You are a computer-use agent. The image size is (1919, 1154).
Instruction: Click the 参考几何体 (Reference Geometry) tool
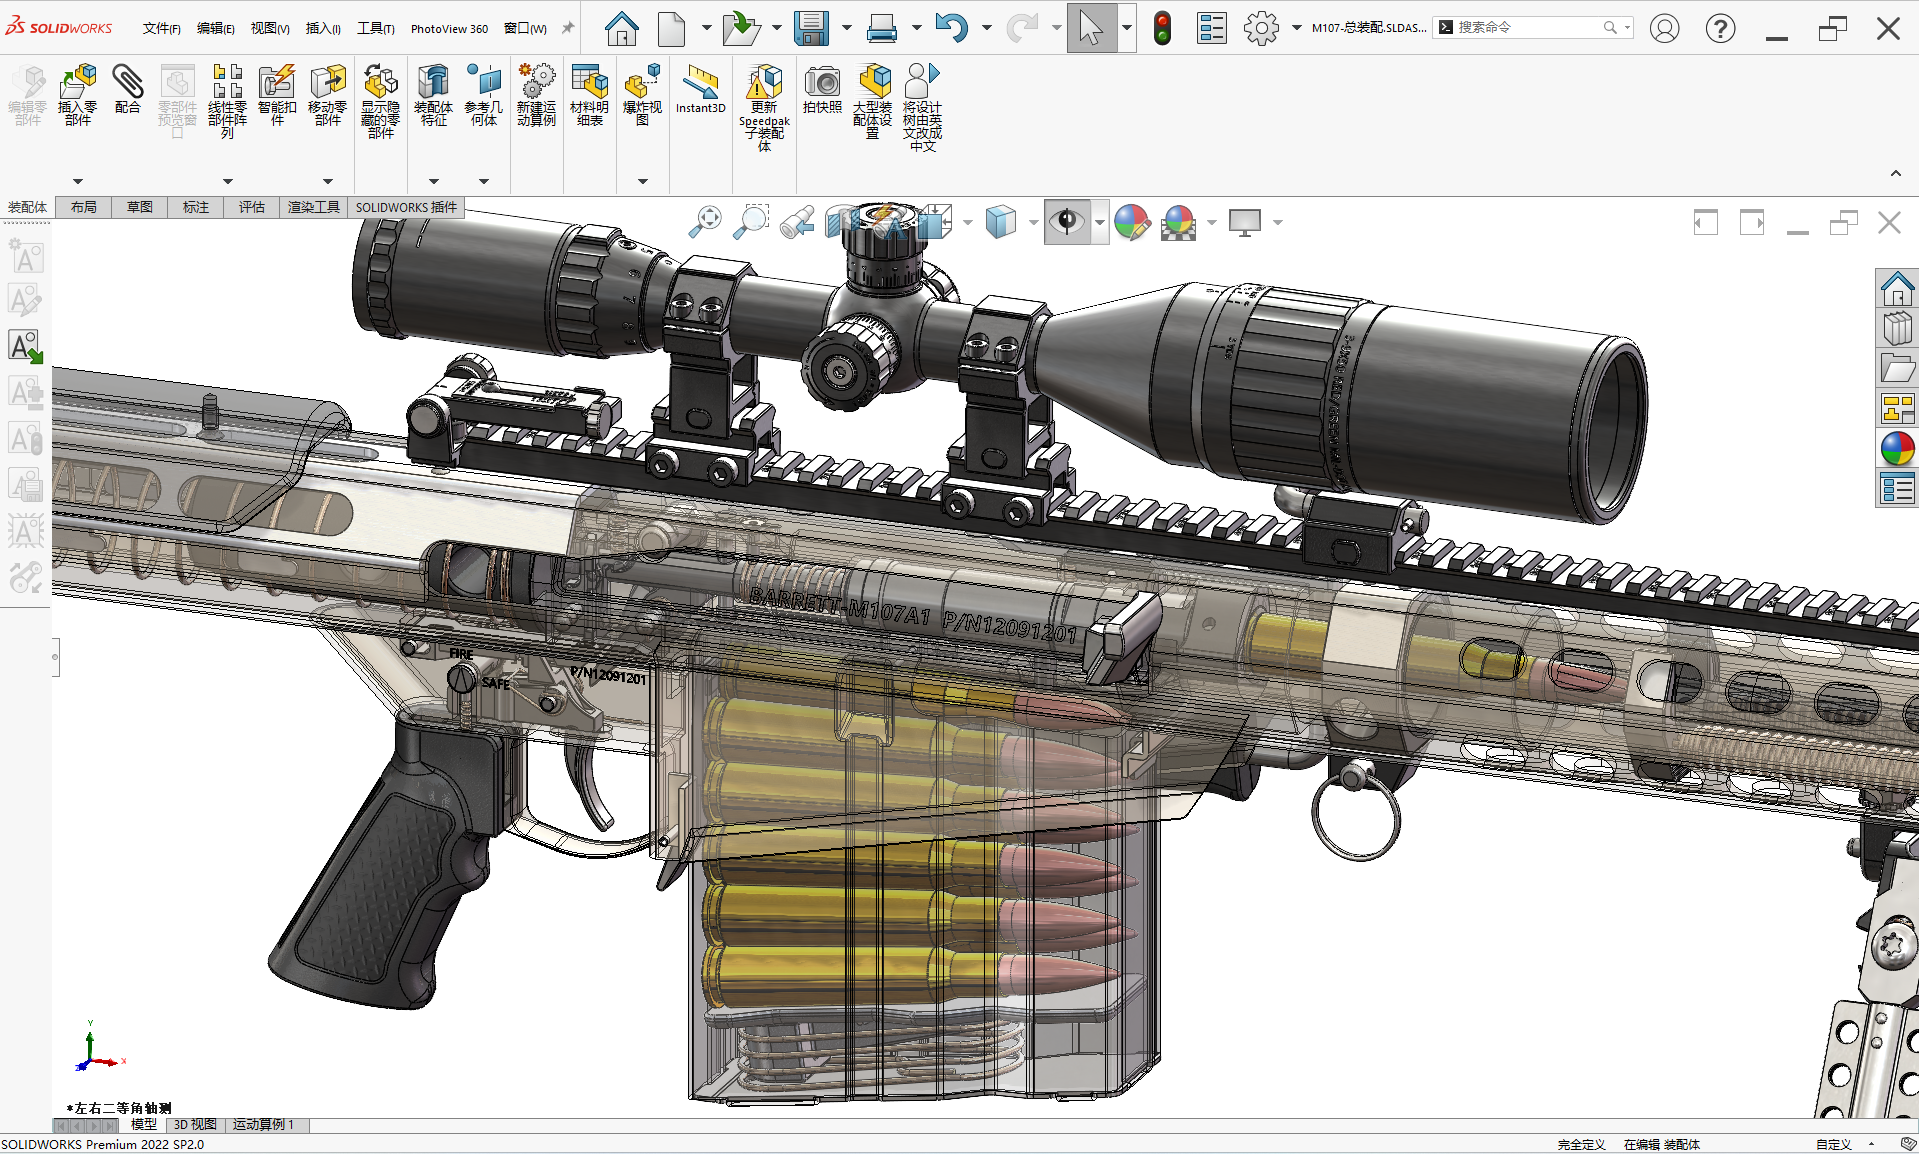(x=484, y=96)
